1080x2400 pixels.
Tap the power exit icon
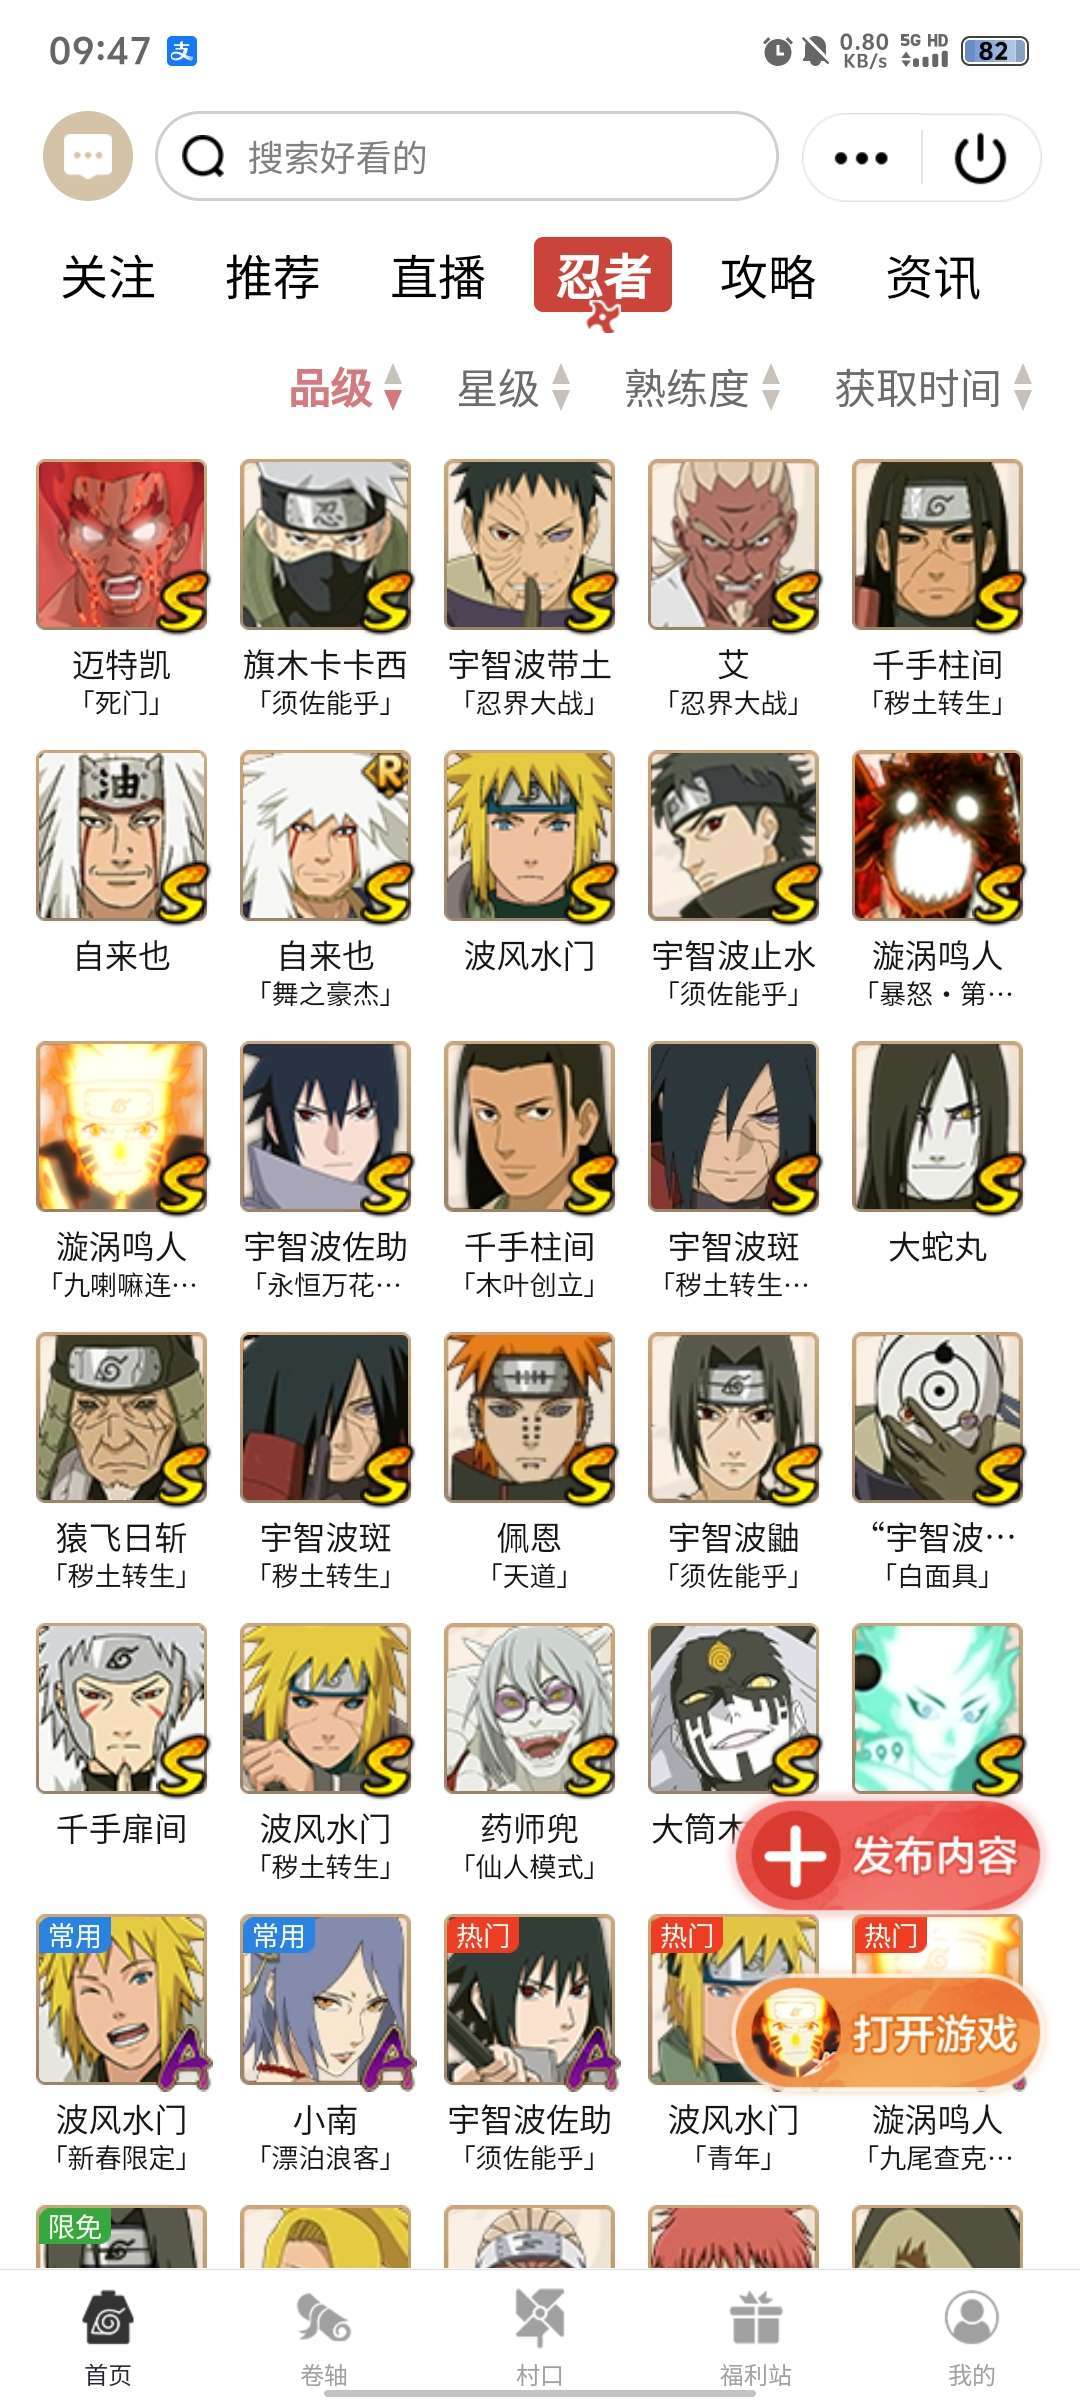(979, 158)
